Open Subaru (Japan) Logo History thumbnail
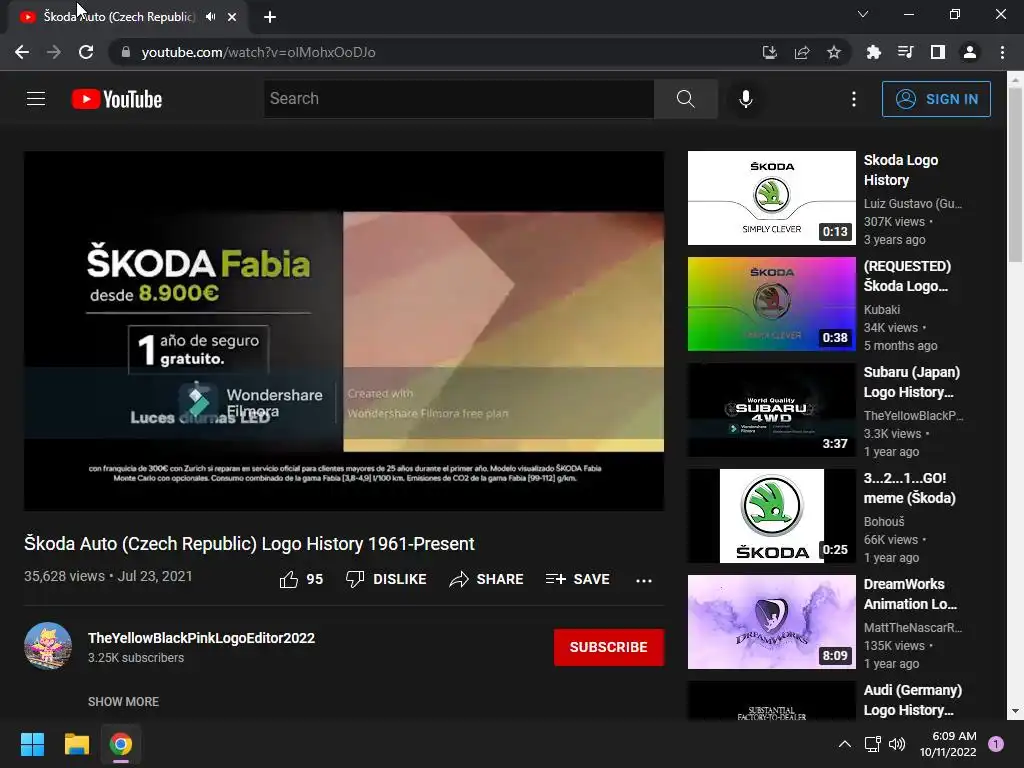The width and height of the screenshot is (1024, 768). coord(771,410)
